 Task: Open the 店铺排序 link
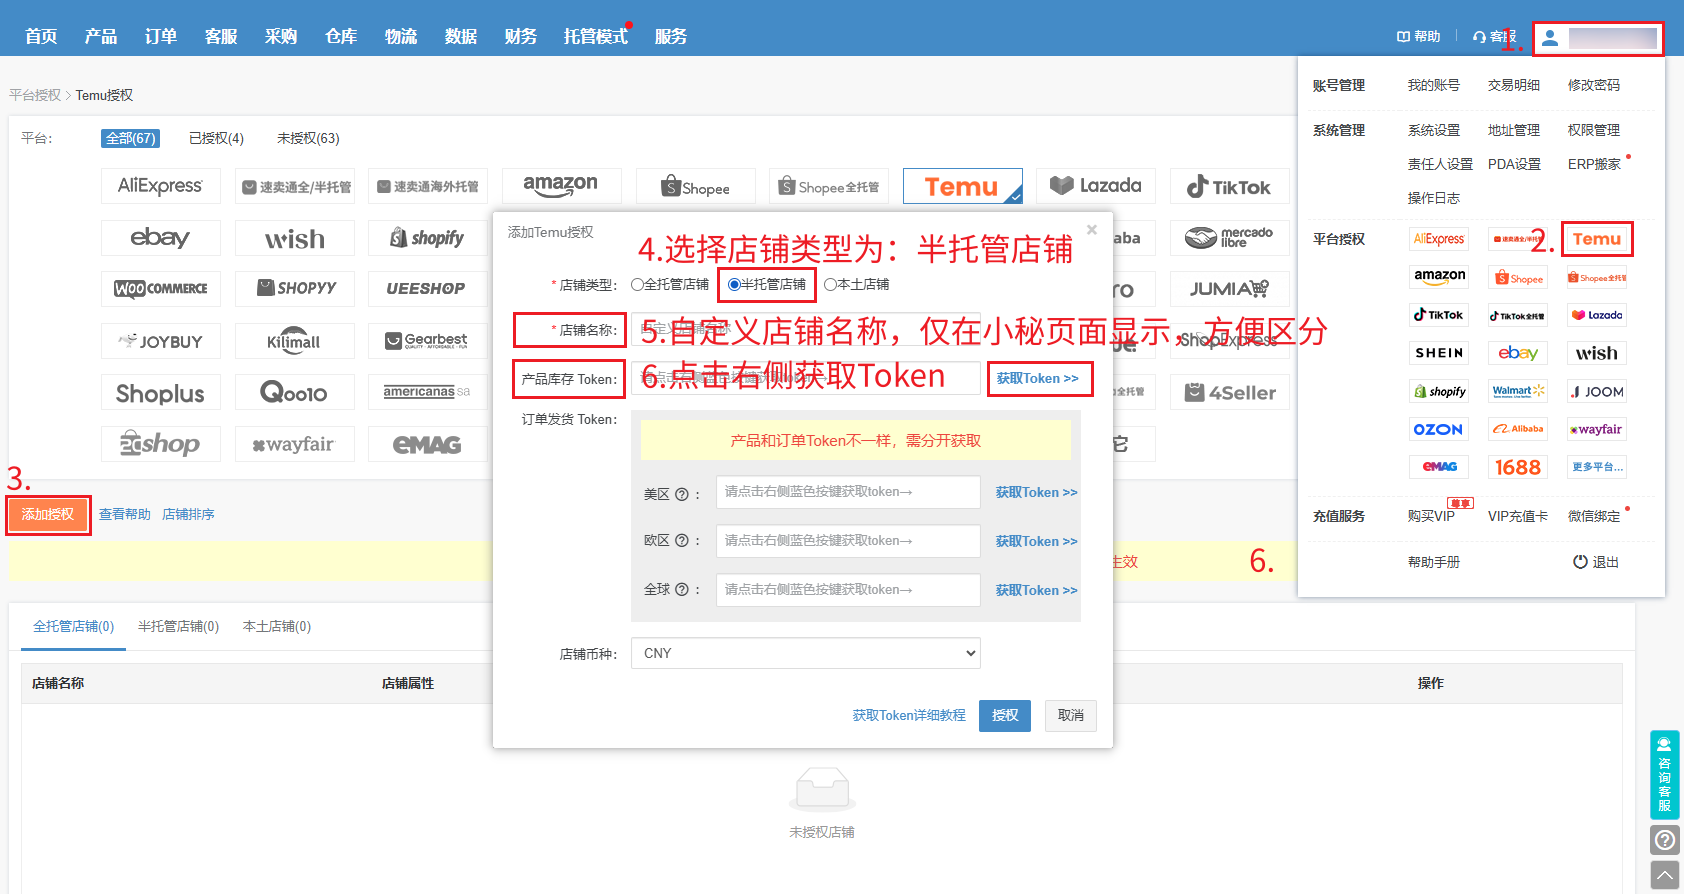click(188, 514)
